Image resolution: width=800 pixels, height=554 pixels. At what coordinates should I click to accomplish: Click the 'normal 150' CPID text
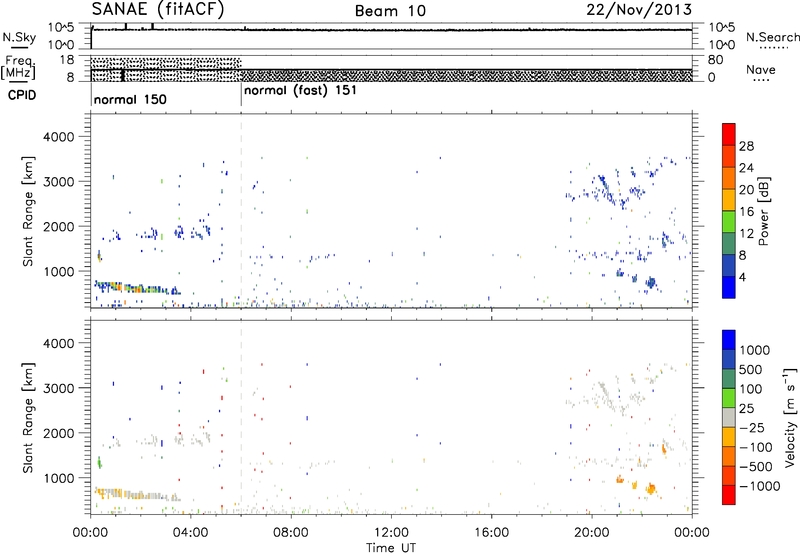130,99
